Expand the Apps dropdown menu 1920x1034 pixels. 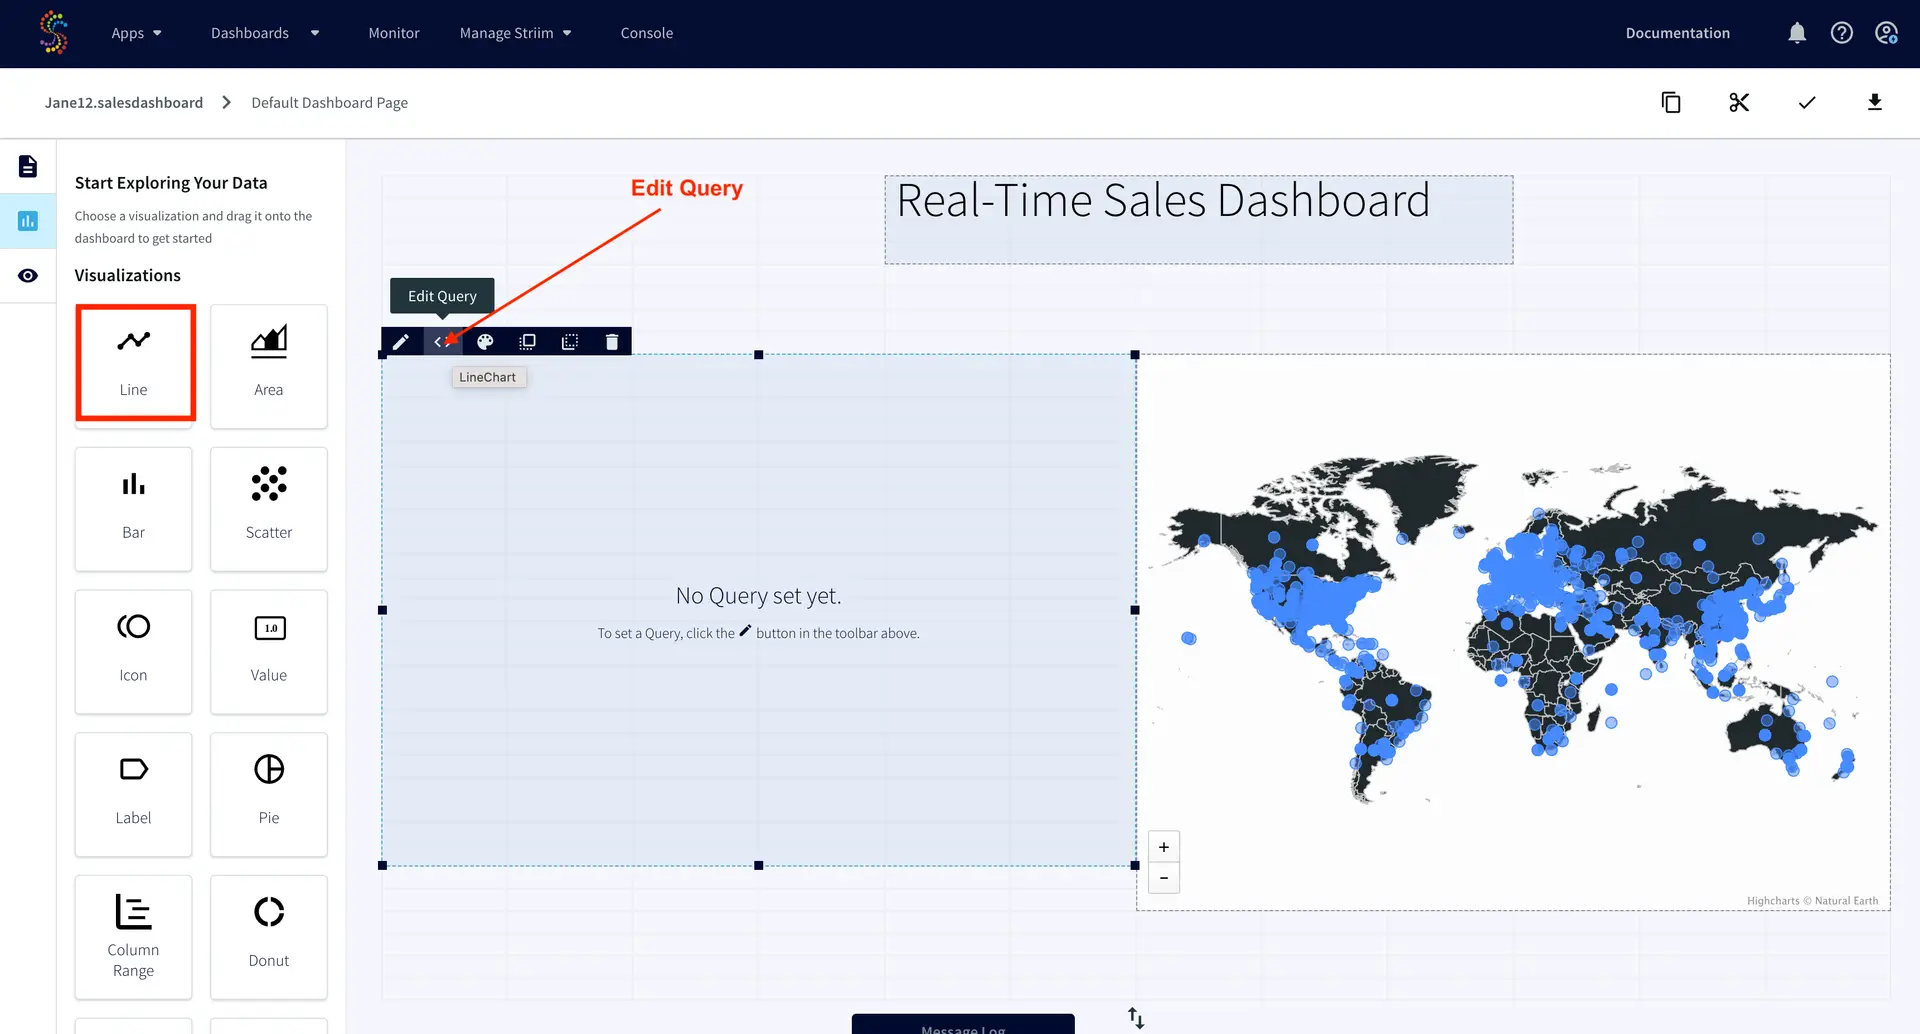click(136, 33)
